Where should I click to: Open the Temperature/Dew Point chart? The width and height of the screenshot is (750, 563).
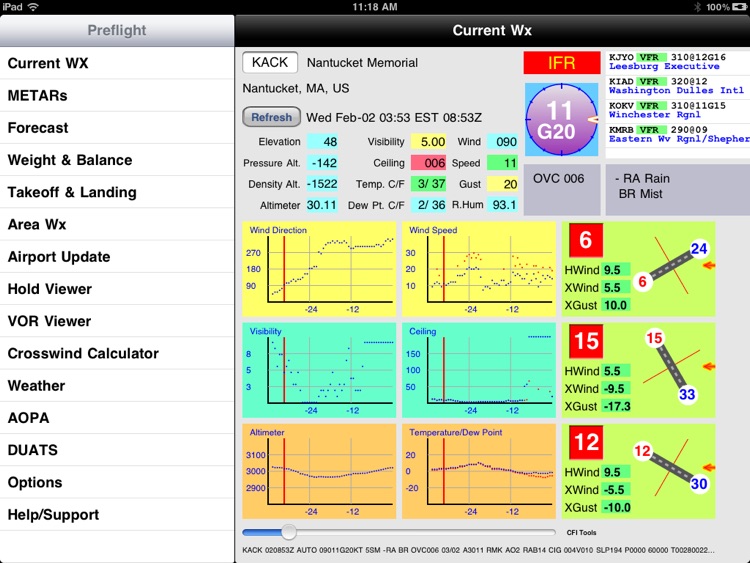click(479, 471)
